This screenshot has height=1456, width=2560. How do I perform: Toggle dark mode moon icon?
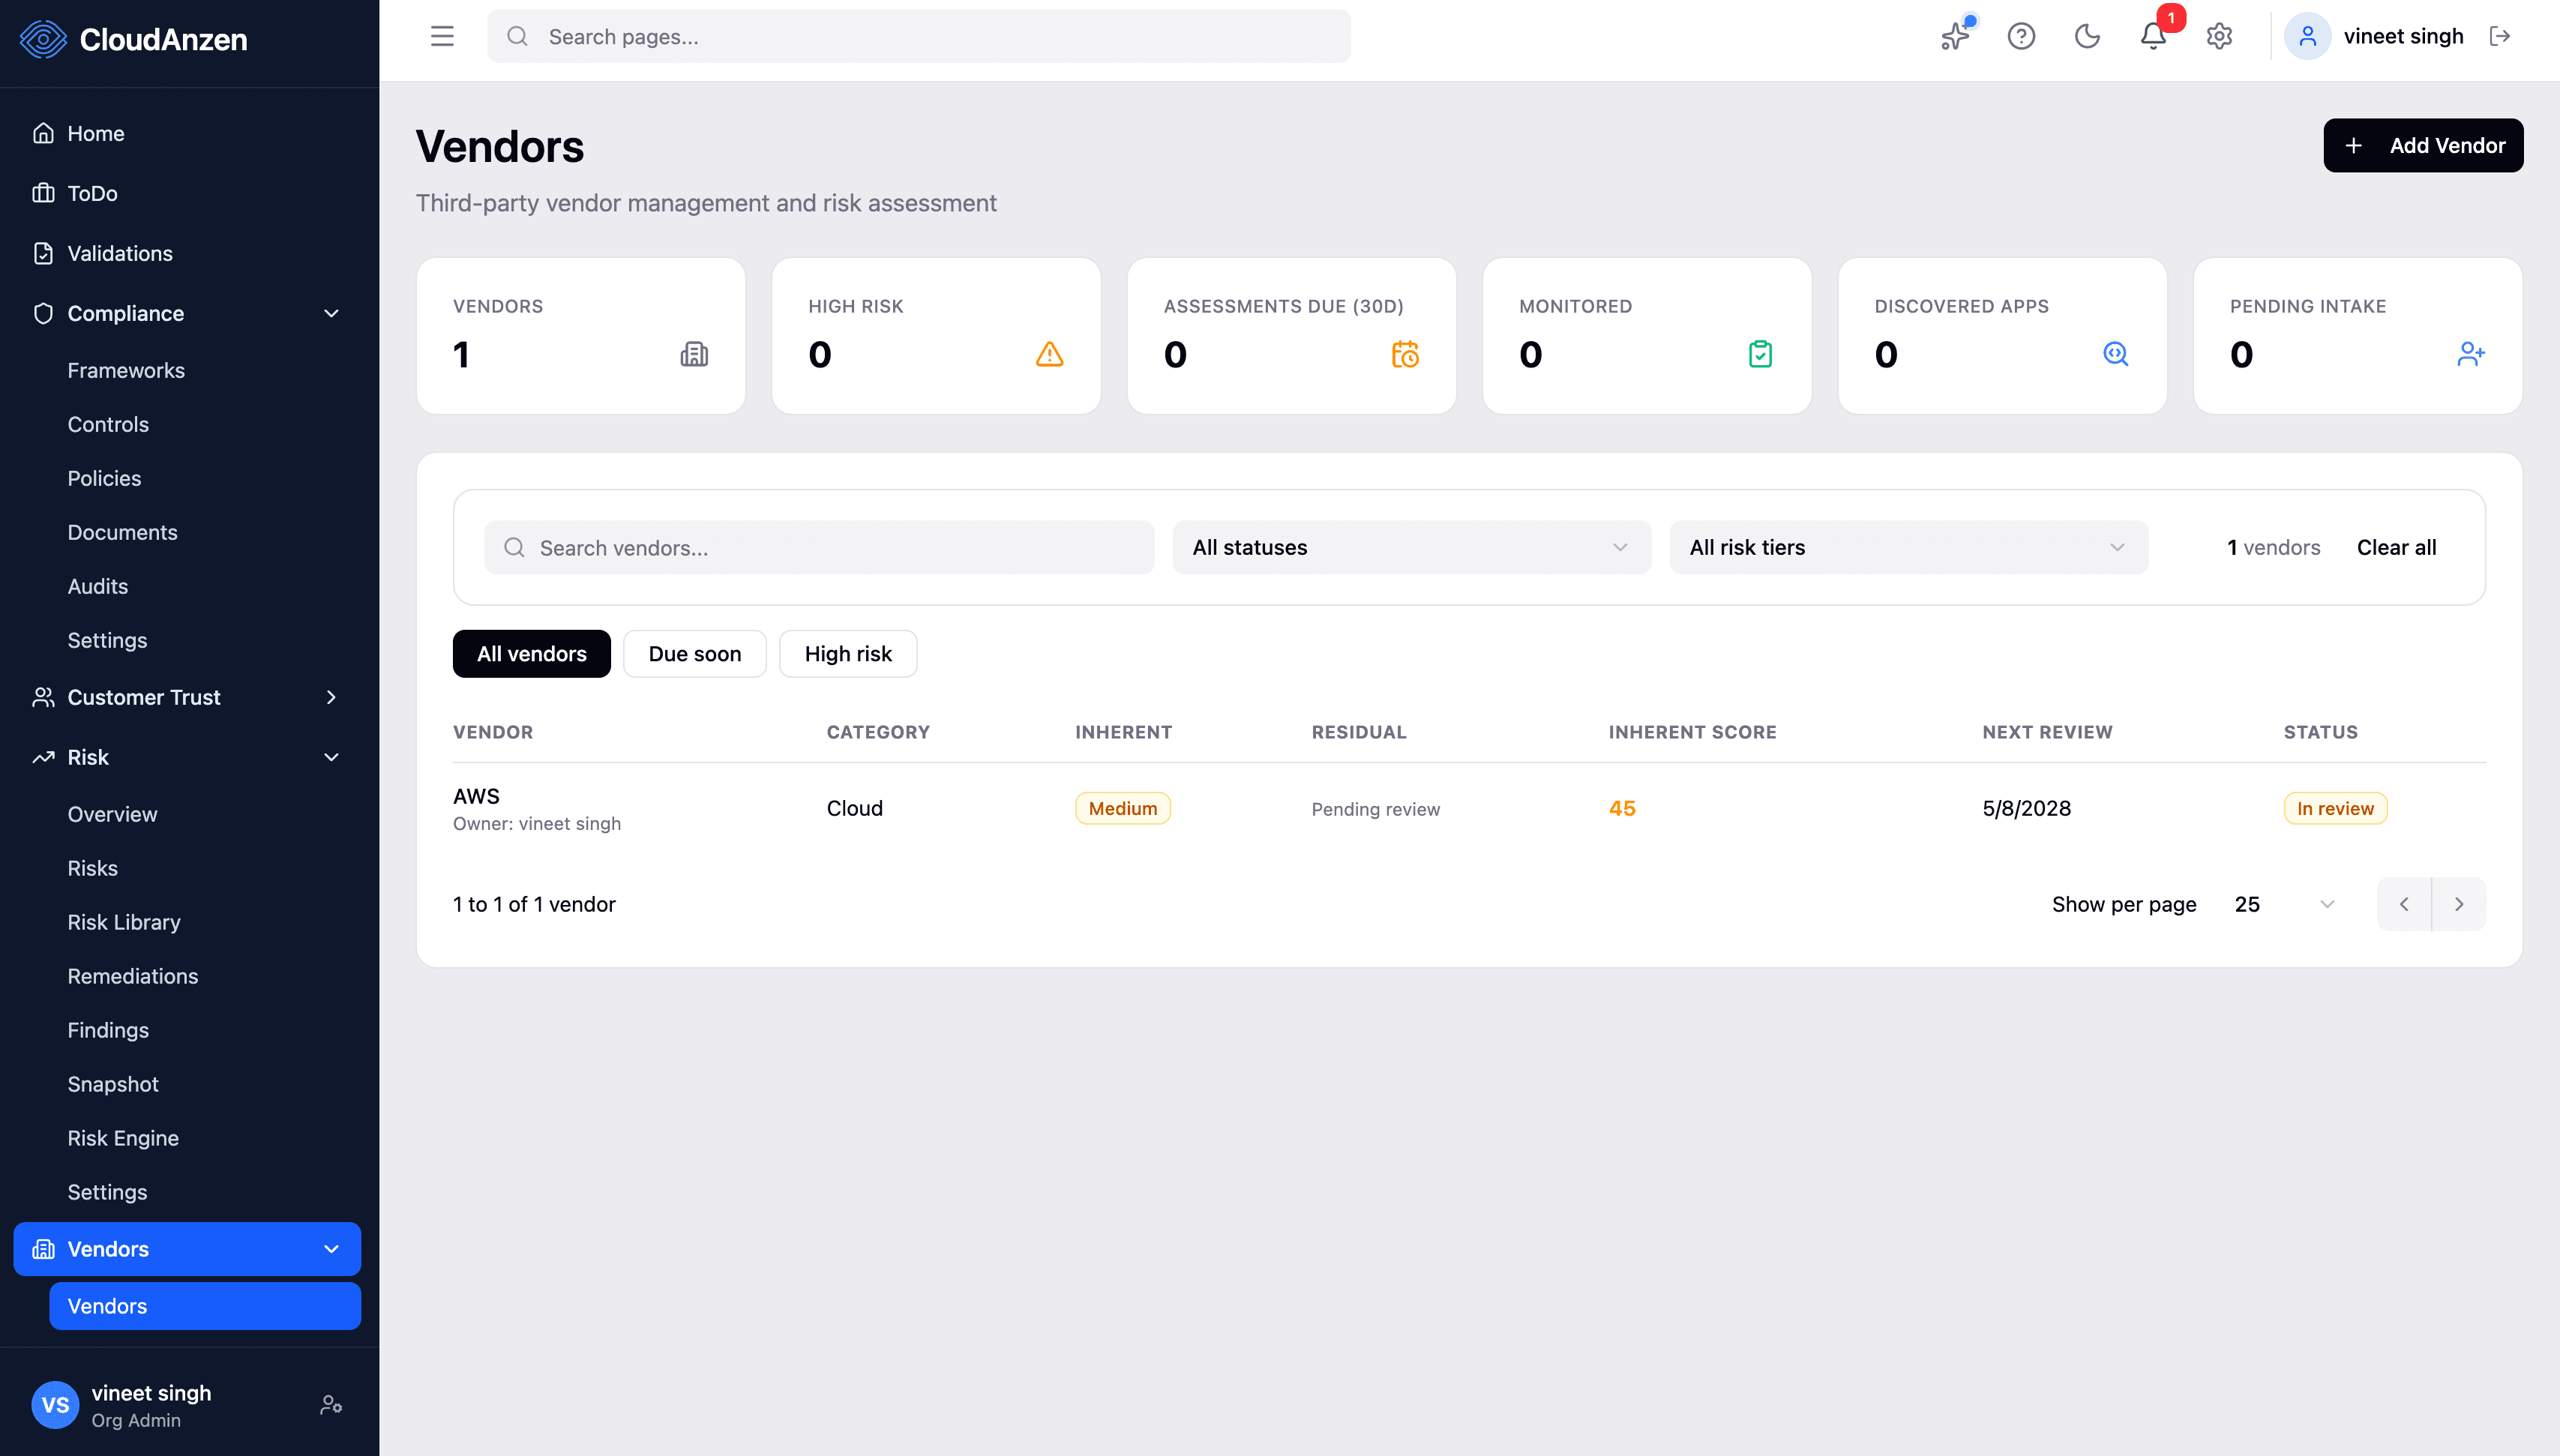tap(2087, 37)
